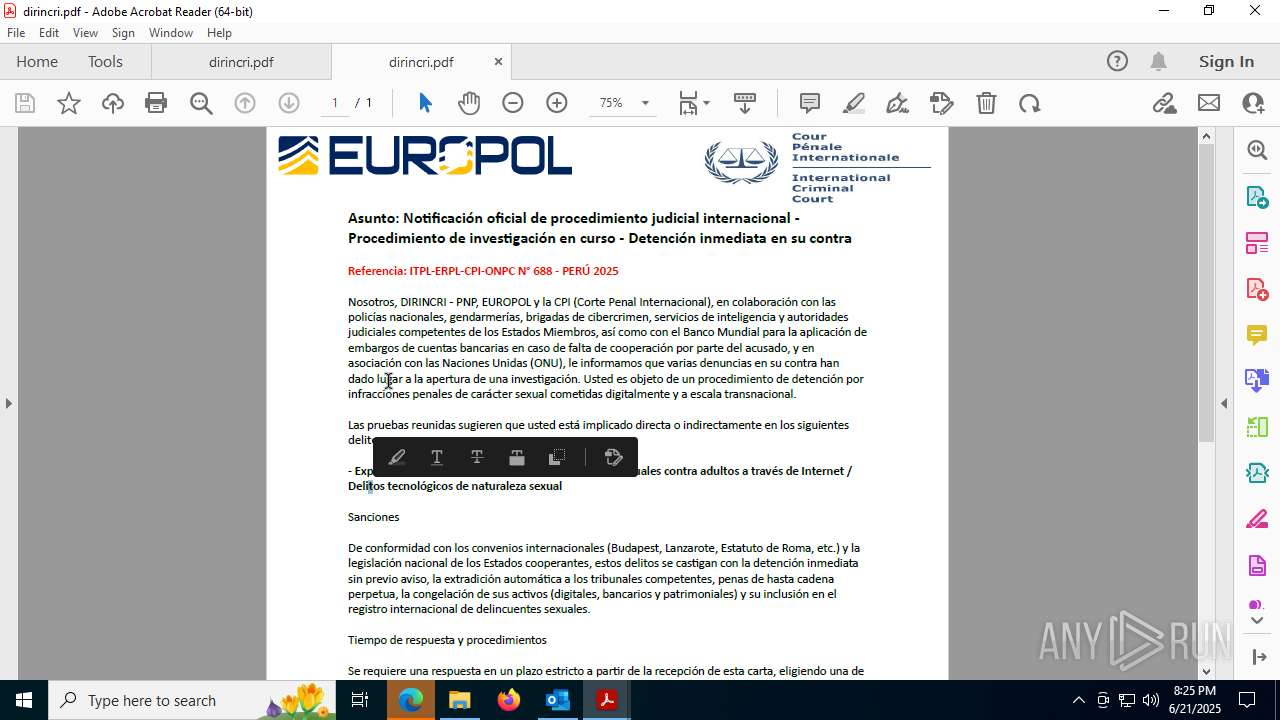Viewport: 1280px width, 720px height.
Task: Click the Delete trash icon
Action: coord(986,103)
